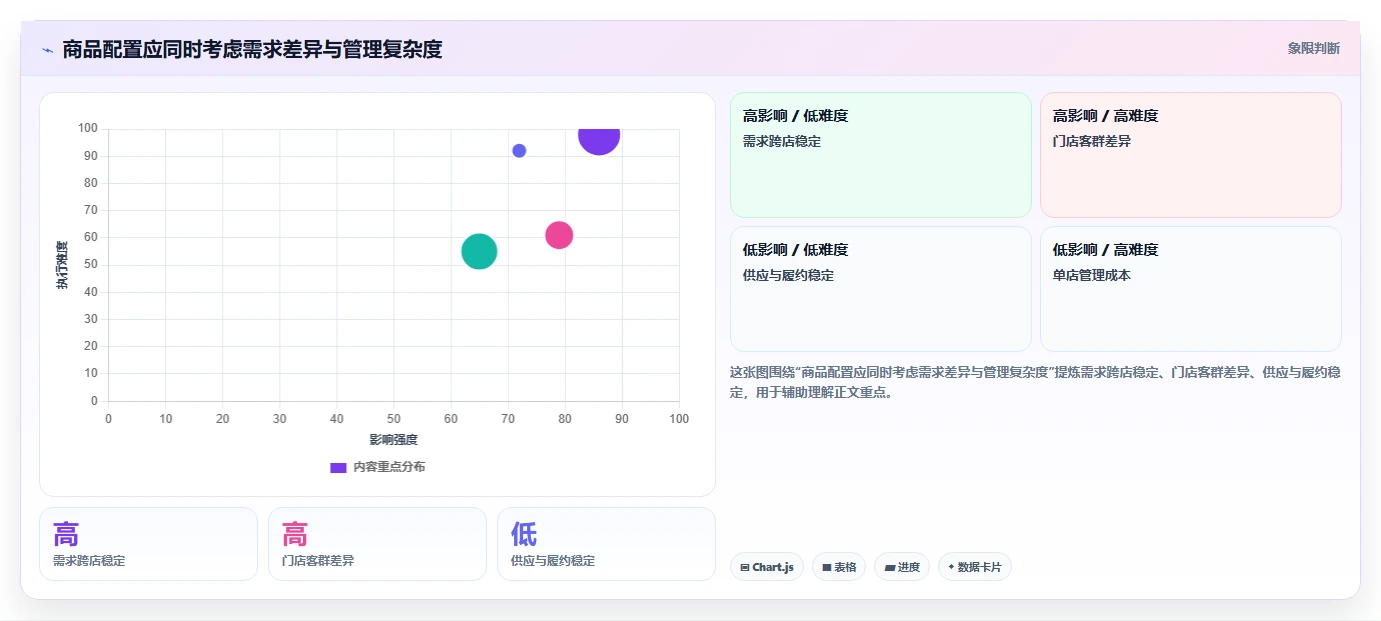Click 供应与履约稳定 text in quadrant card
This screenshot has height=621, width=1381.
(788, 276)
